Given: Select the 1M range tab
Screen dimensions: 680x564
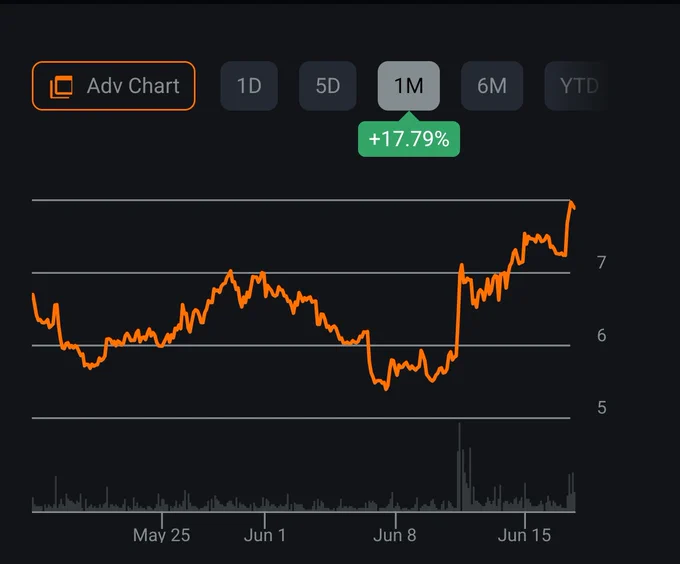Looking at the screenshot, I should click(x=409, y=86).
